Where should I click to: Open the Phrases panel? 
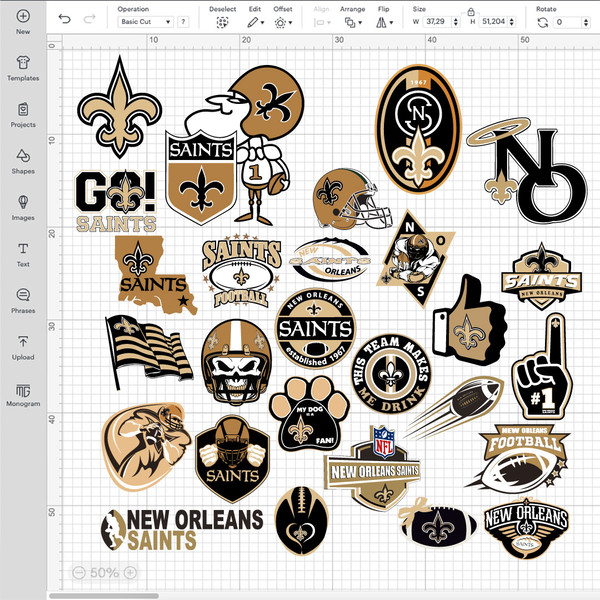click(x=23, y=301)
